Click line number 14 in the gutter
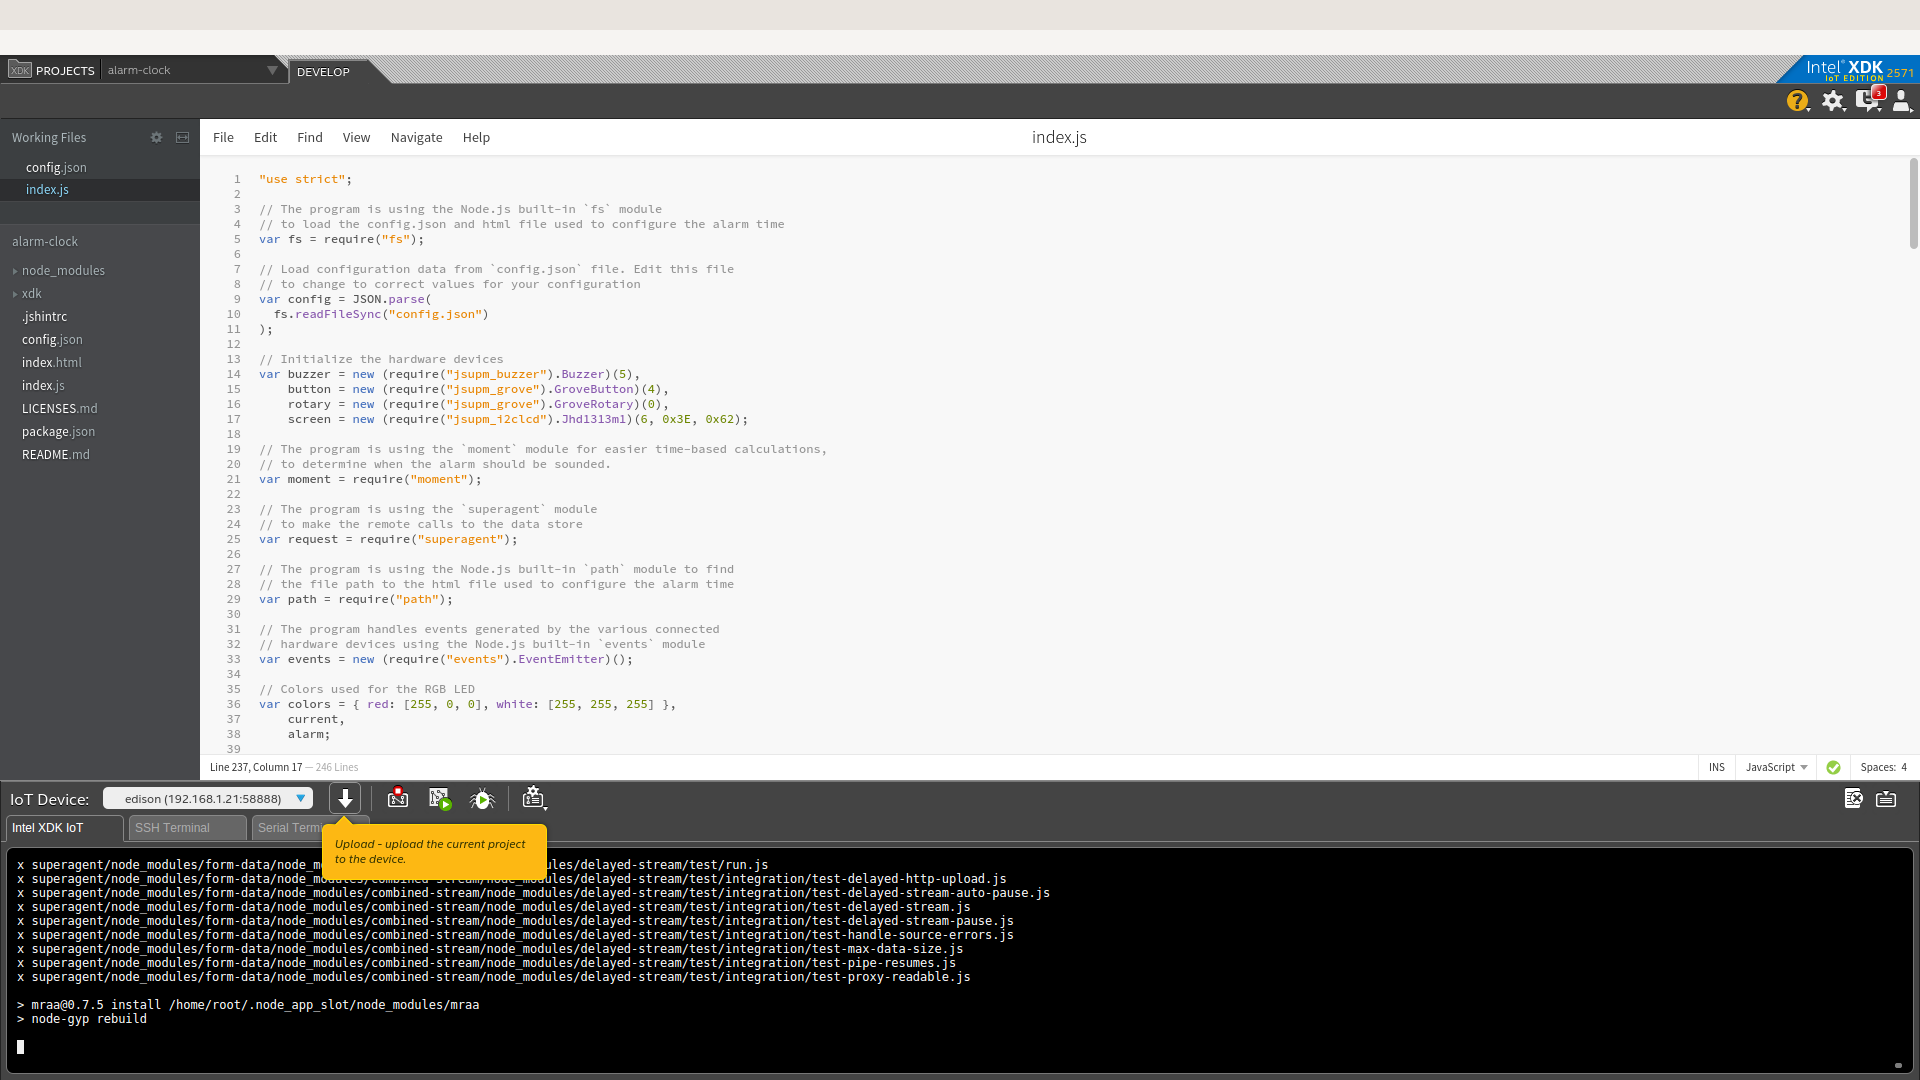 tap(233, 374)
